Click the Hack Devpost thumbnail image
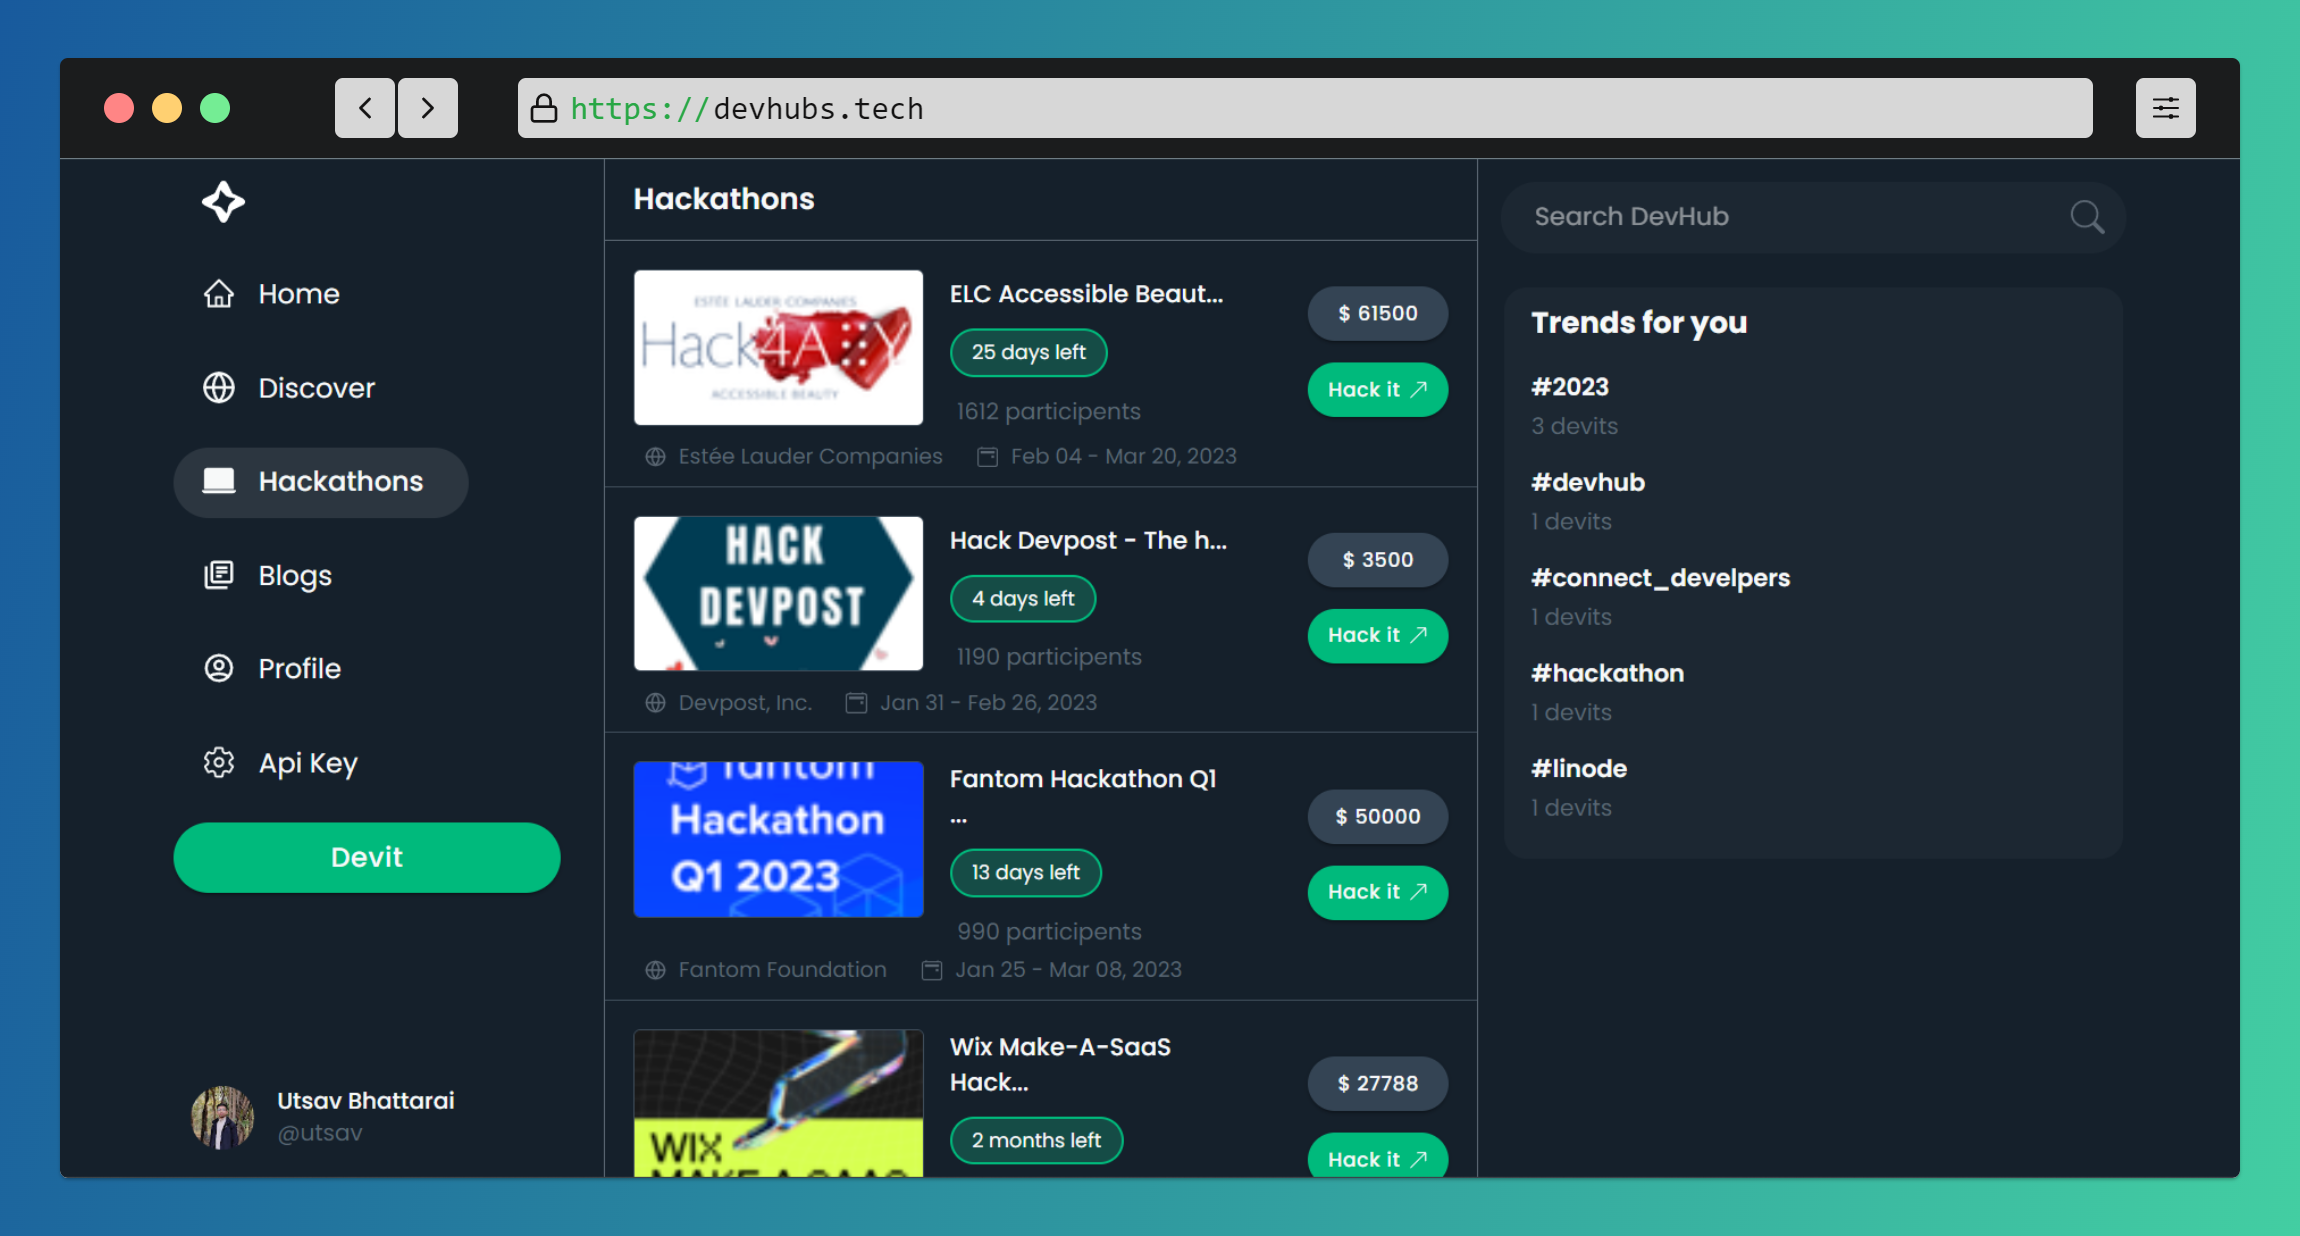 [778, 593]
